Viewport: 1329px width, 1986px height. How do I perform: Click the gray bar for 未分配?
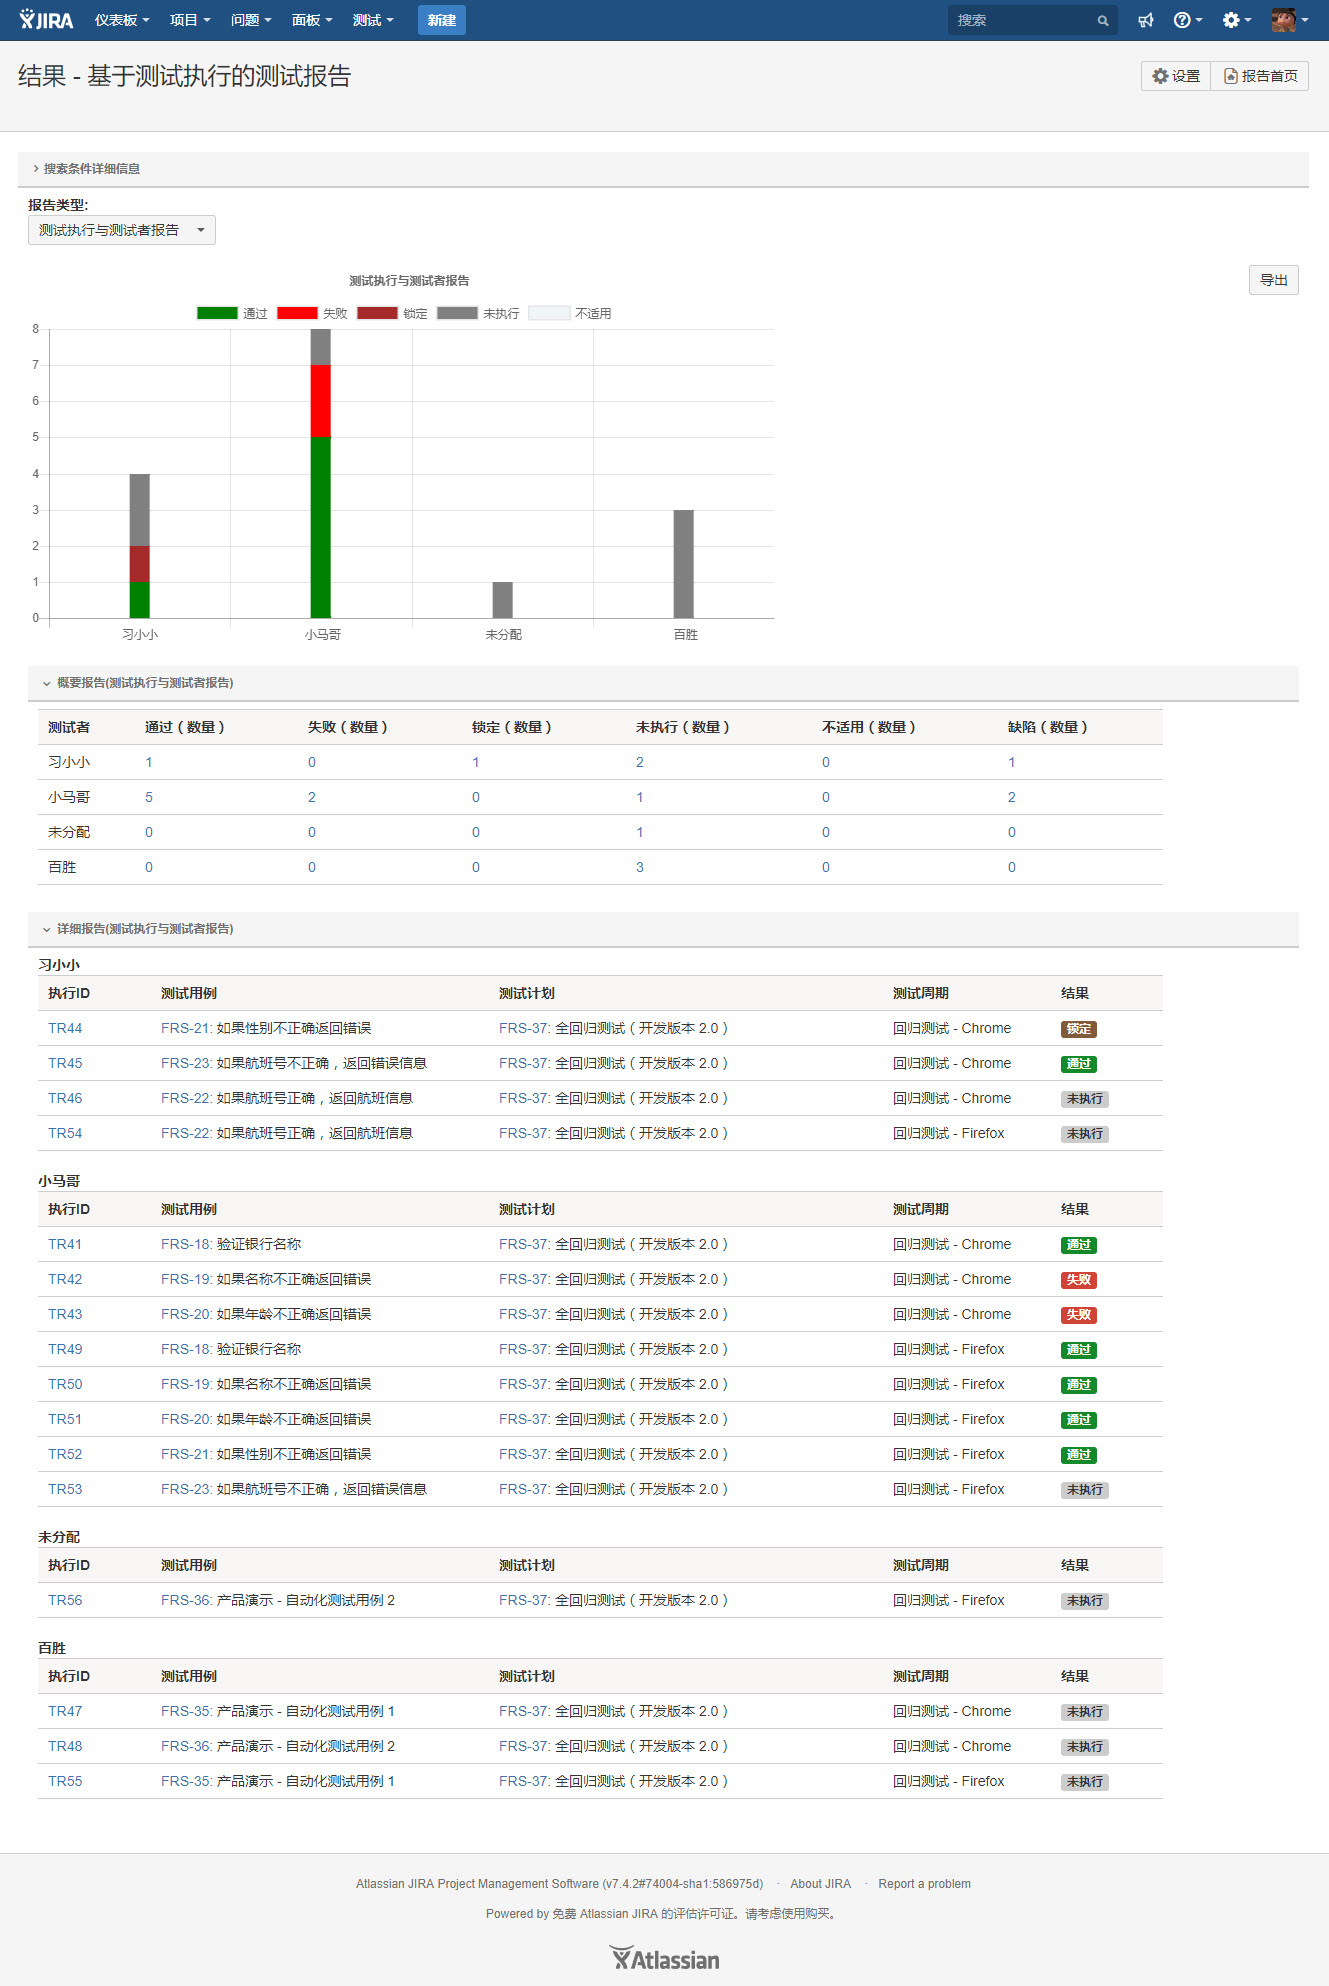(502, 600)
